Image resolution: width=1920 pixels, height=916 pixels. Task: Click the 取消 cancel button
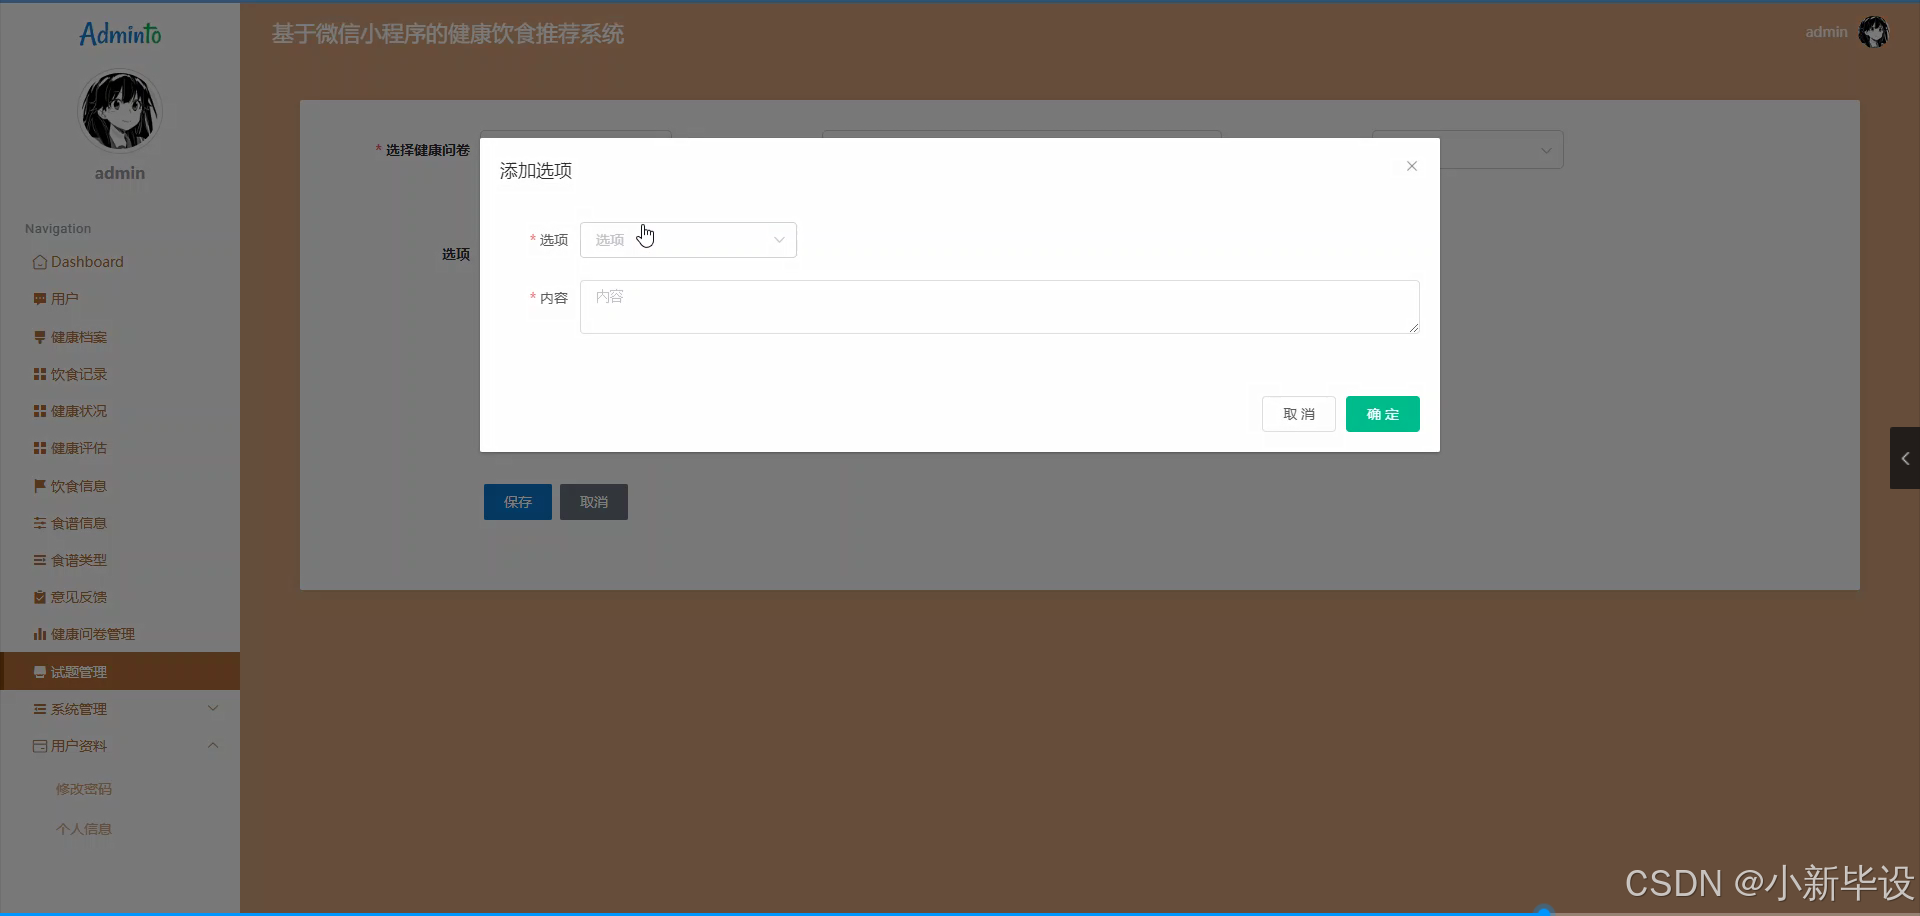(1298, 413)
